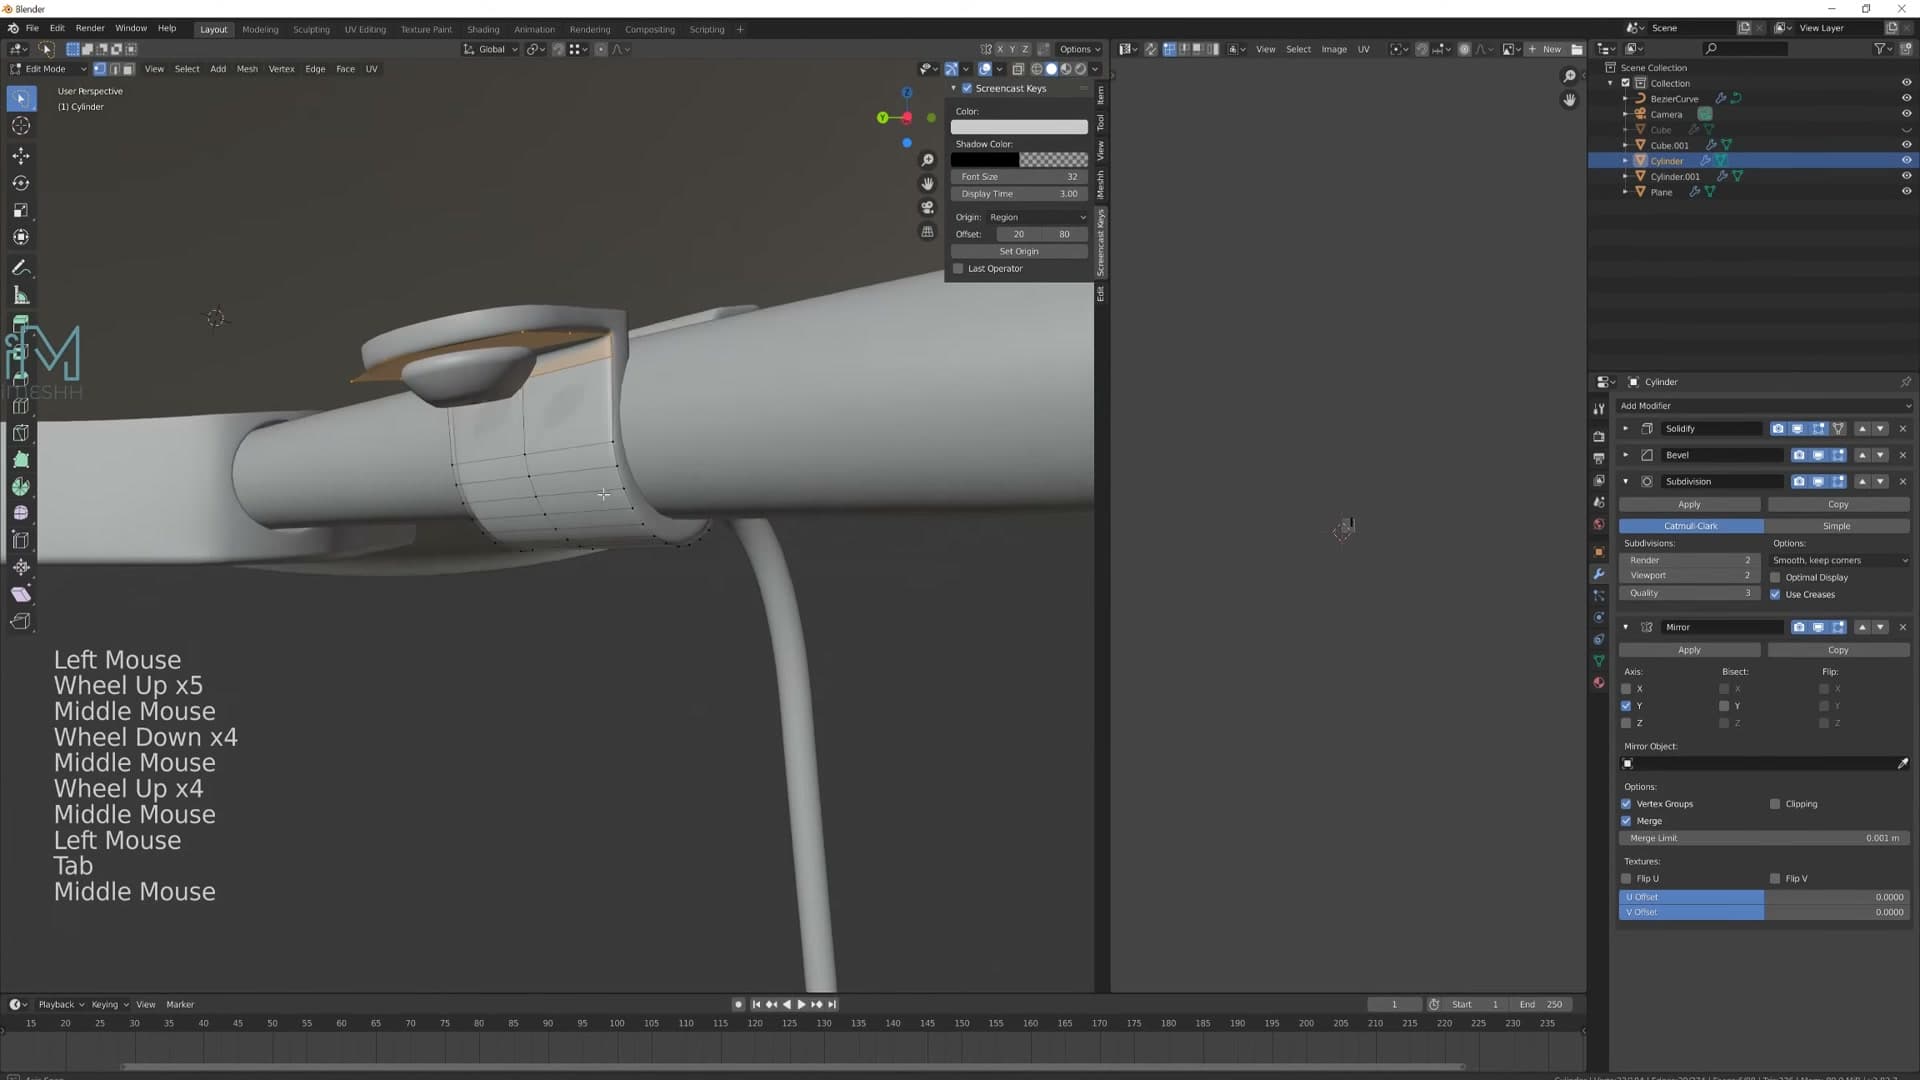Viewport: 1920px width, 1080px height.
Task: Adjust the U Offset slider
Action: point(1764,898)
